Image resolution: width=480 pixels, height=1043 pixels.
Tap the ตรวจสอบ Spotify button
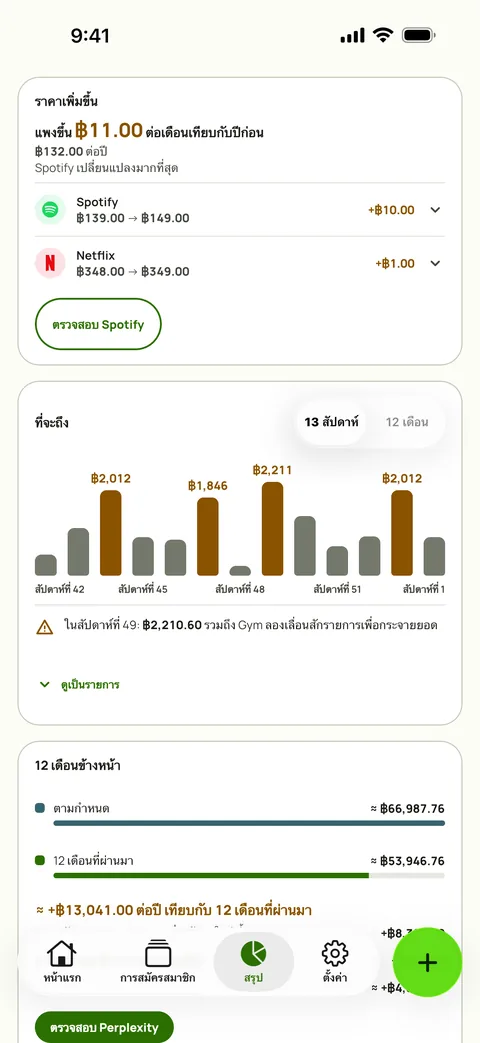(98, 324)
